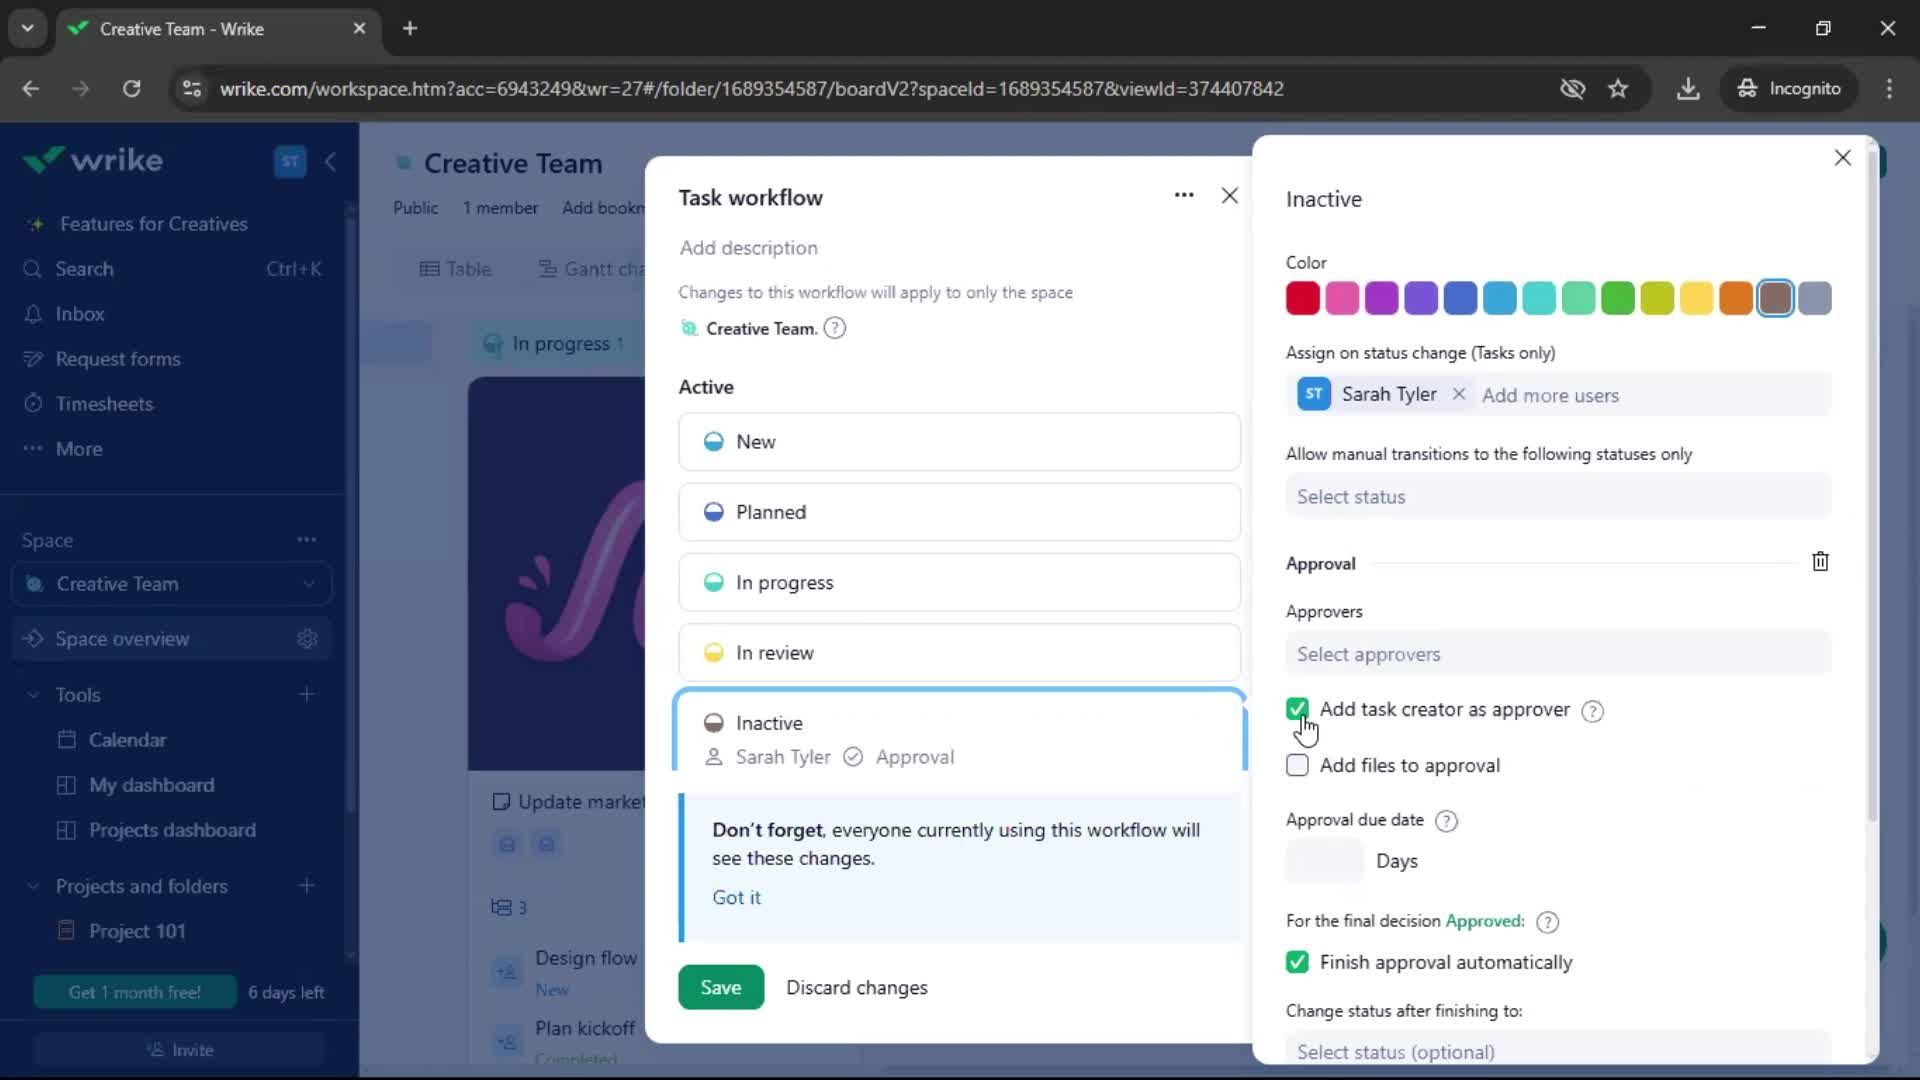This screenshot has width=1920, height=1080.
Task: Open the Incognito indicator
Action: click(1789, 89)
